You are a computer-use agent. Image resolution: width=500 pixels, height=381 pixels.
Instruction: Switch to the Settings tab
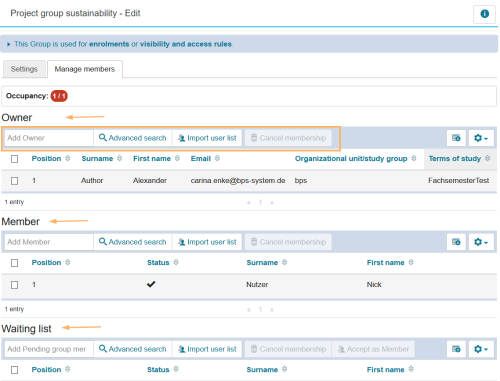(x=24, y=69)
